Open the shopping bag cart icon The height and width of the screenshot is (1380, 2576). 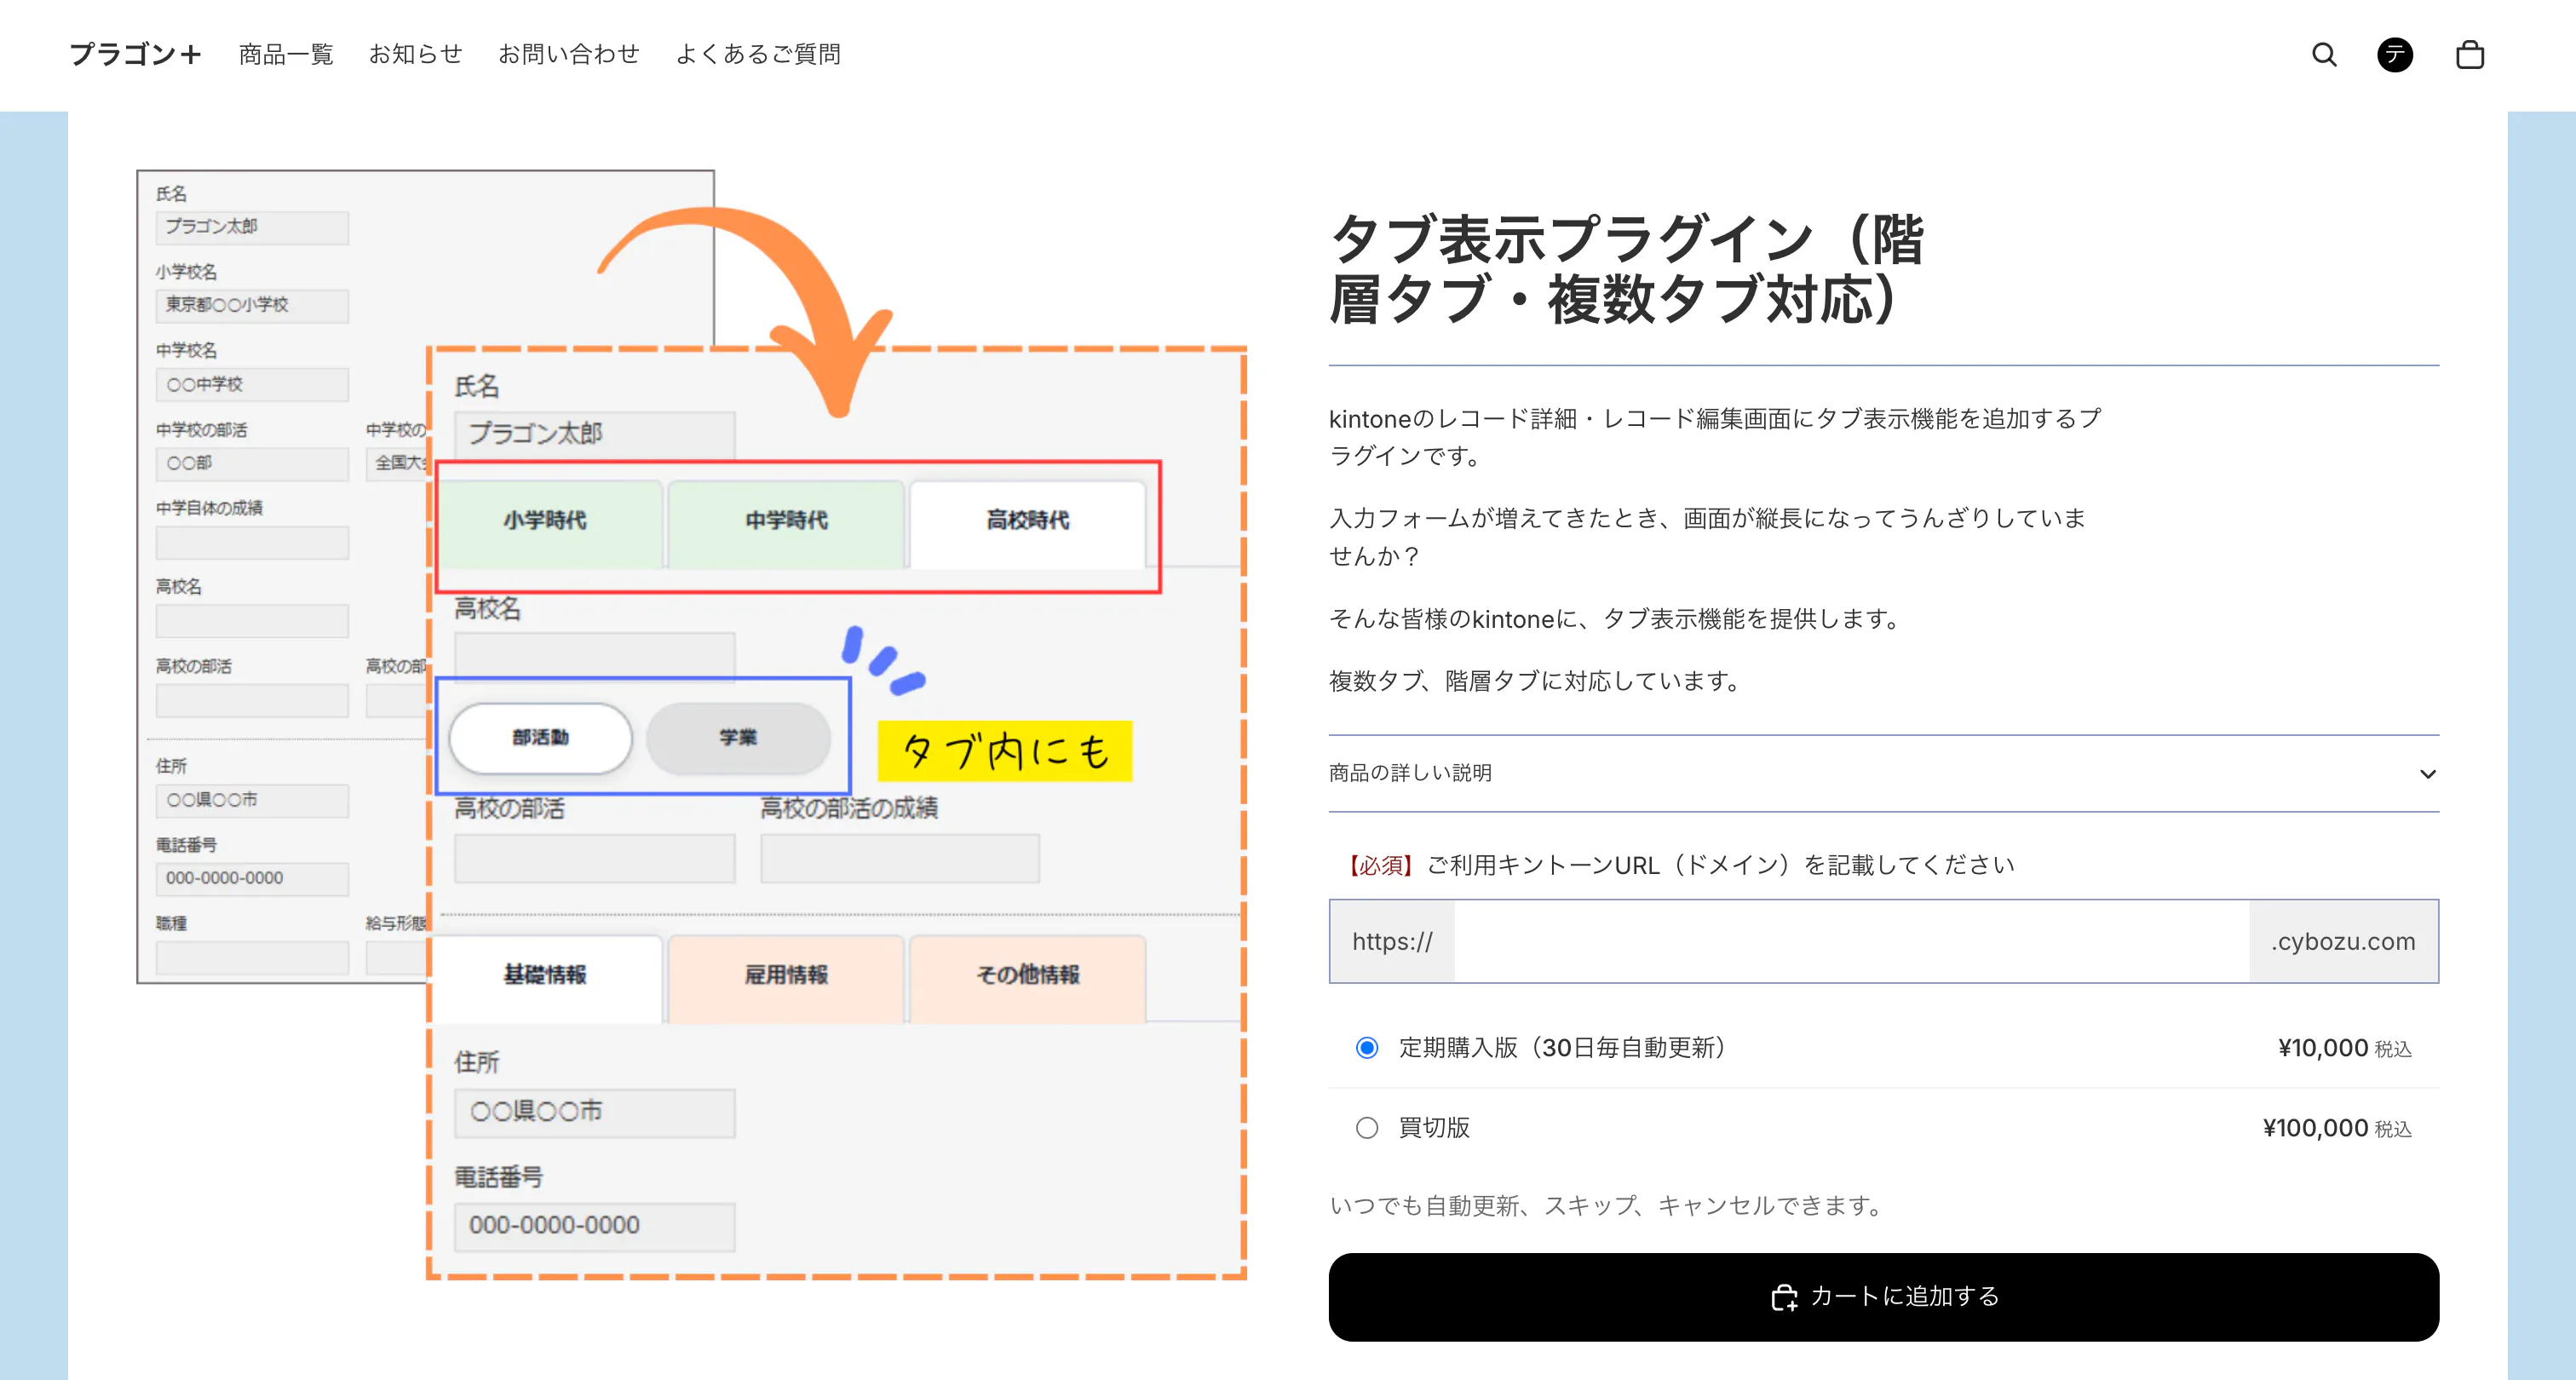(x=2469, y=54)
